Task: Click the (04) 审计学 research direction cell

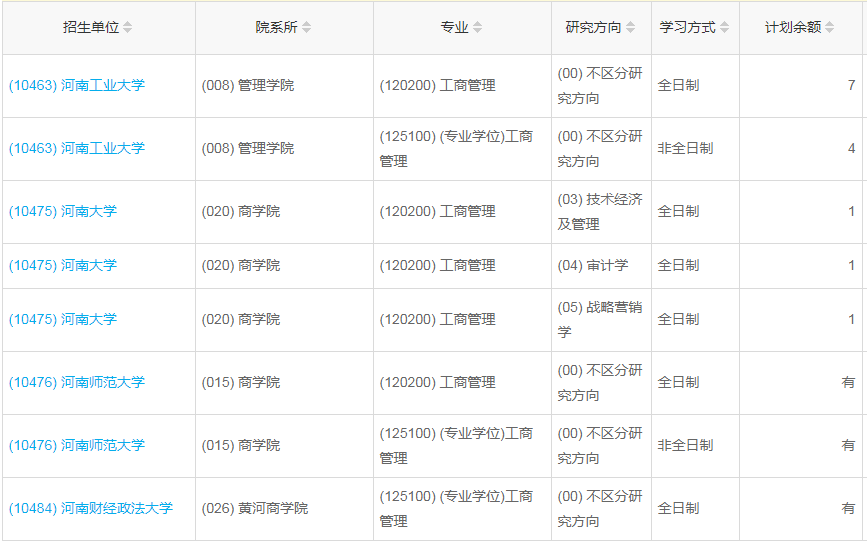Action: [593, 266]
